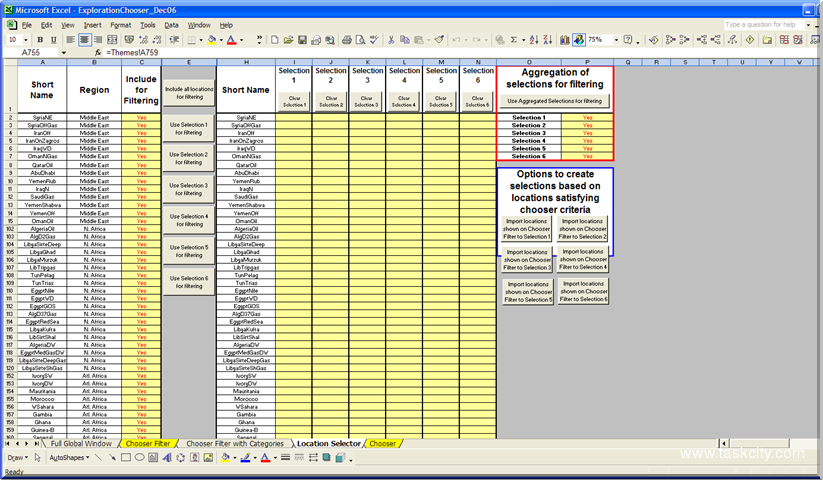This screenshot has width=823, height=480.
Task: Toggle bold formatting in toolbar
Action: point(40,40)
